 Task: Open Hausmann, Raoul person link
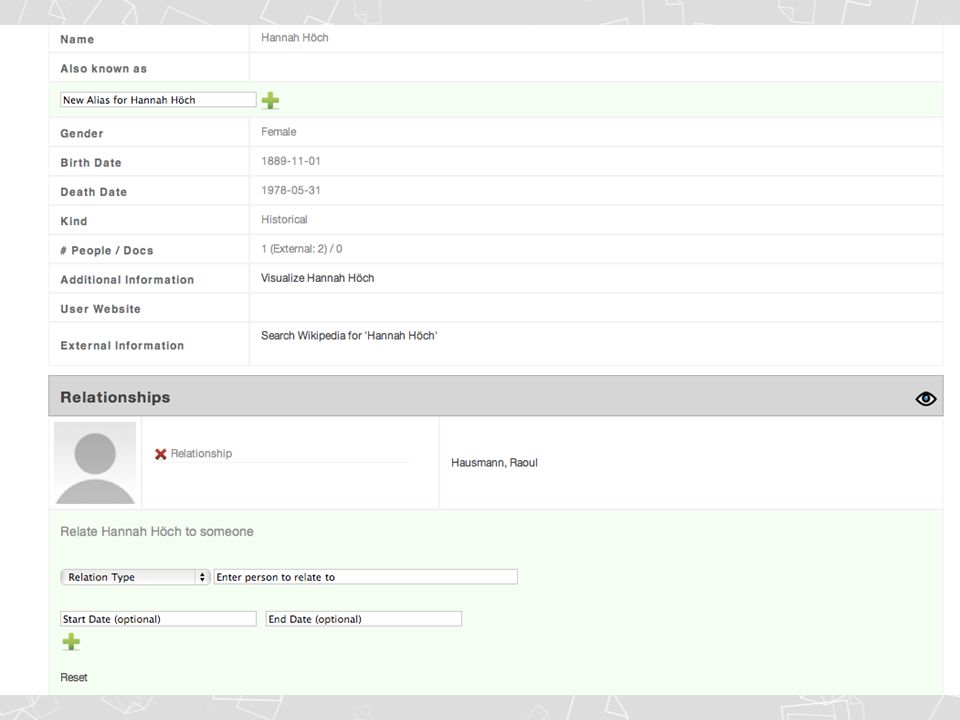click(x=494, y=463)
